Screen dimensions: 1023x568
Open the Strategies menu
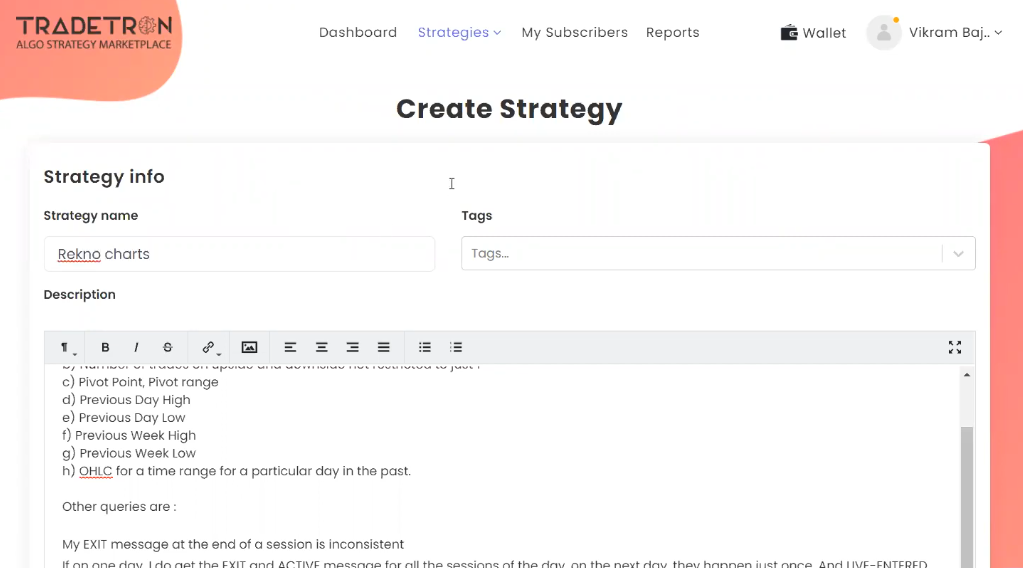click(459, 33)
